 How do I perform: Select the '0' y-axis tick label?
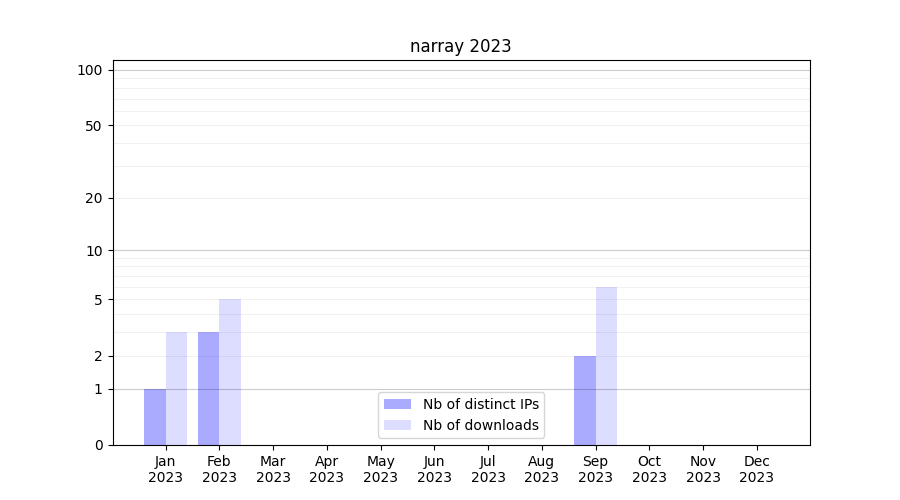(98, 445)
